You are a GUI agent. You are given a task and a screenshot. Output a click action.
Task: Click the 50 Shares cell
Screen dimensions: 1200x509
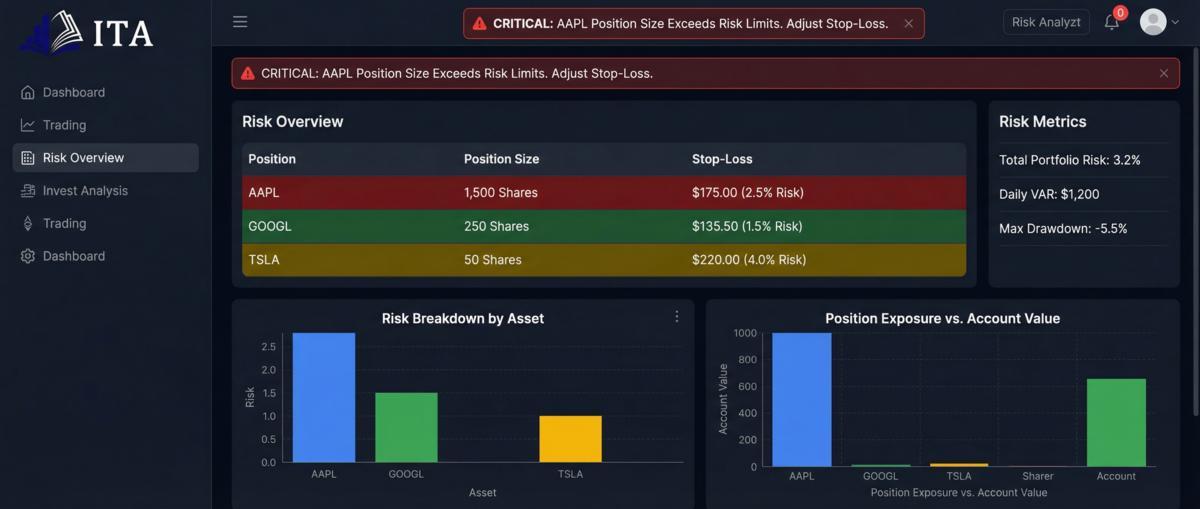[x=493, y=260]
